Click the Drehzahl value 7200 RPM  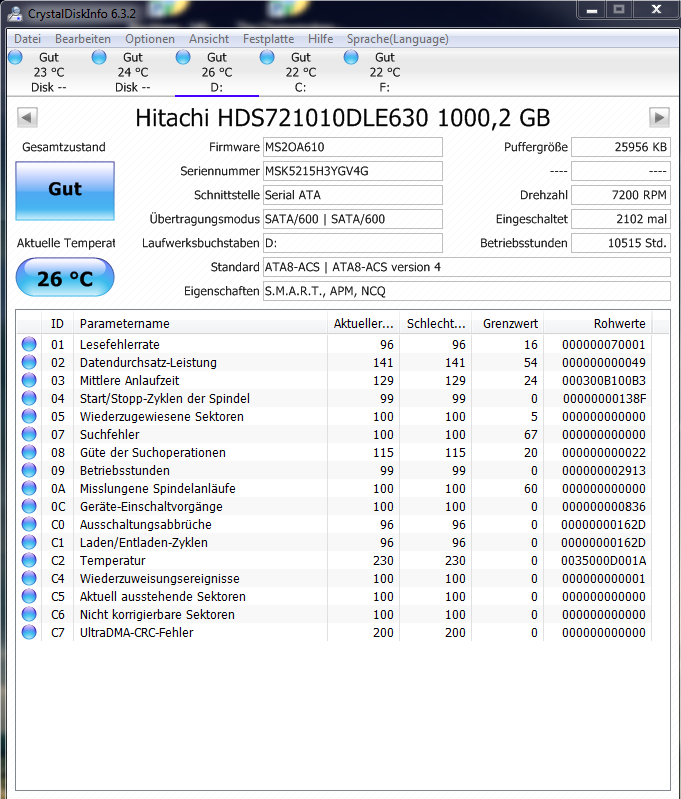(620, 195)
